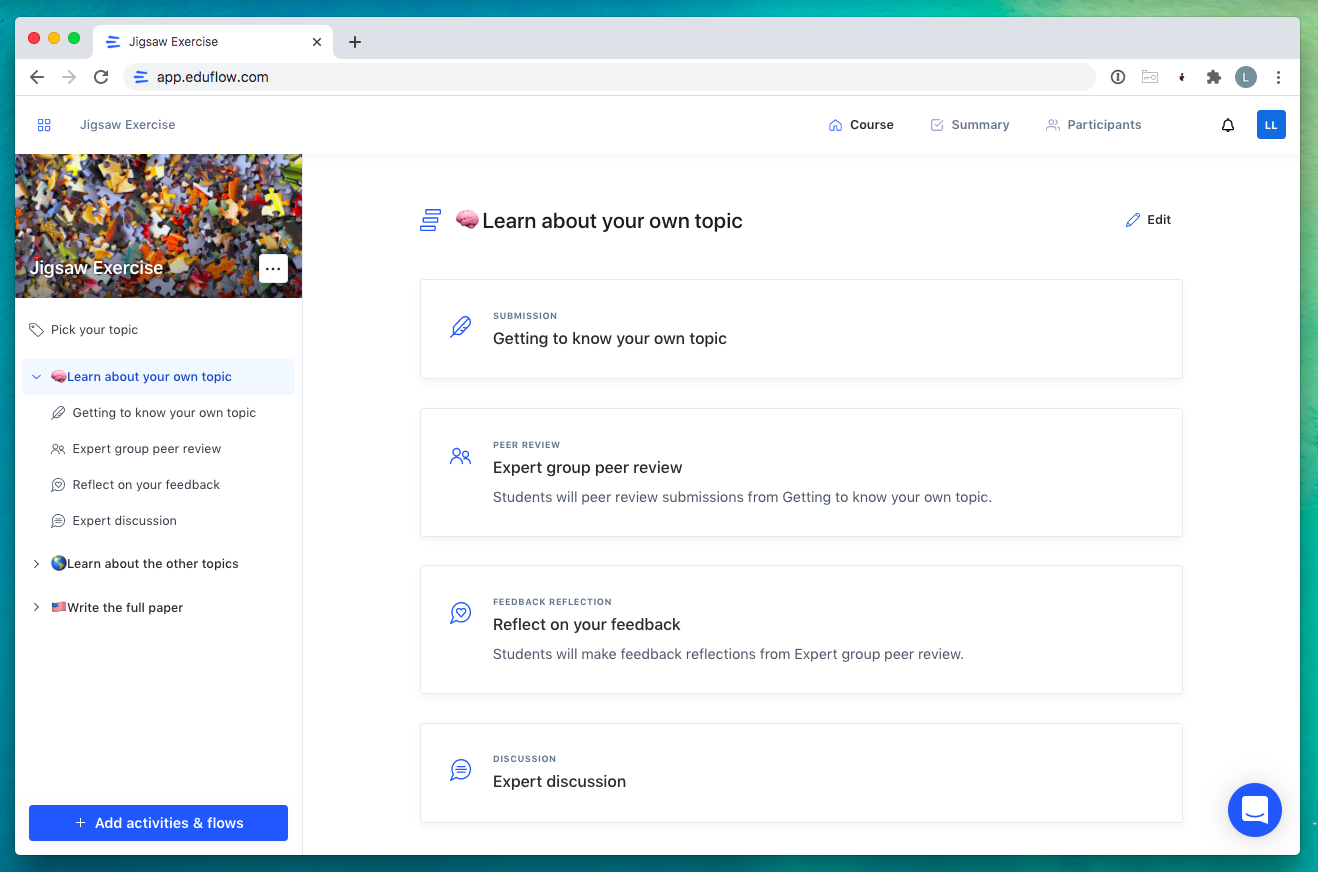Go back in browser history
Image resolution: width=1318 pixels, height=872 pixels.
pyautogui.click(x=37, y=77)
